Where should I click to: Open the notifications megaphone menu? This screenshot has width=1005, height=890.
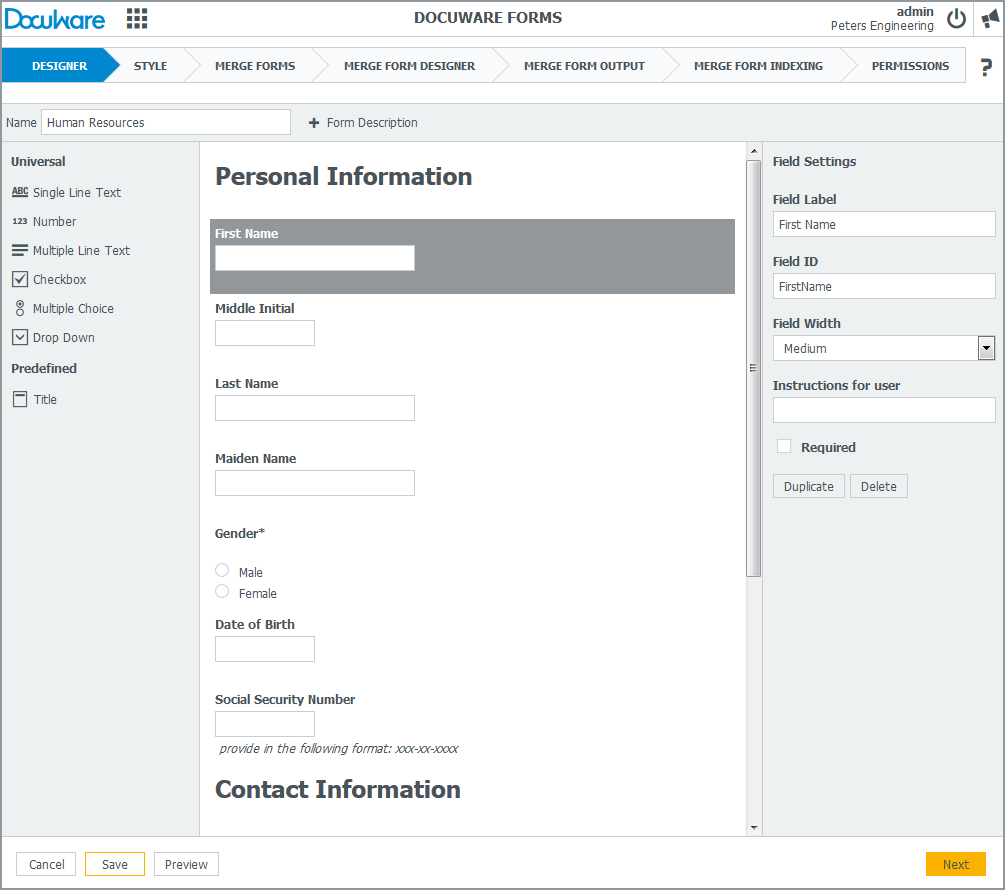[x=990, y=18]
